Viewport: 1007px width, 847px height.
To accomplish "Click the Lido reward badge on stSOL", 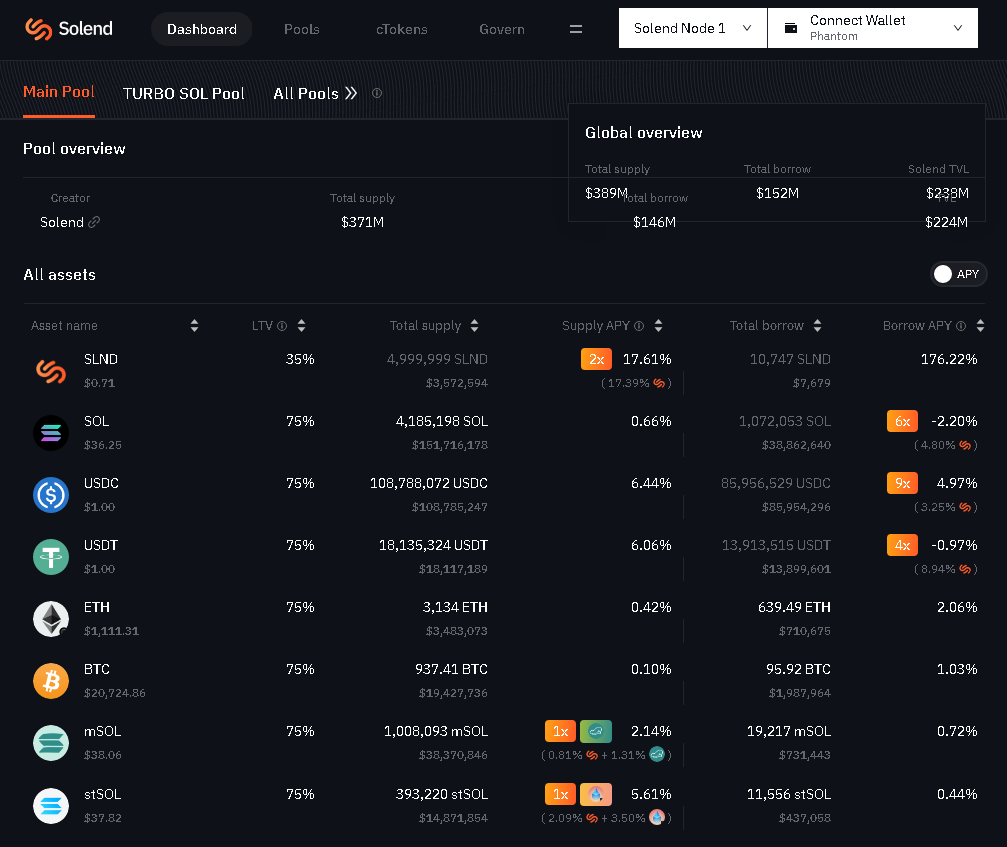I will click(596, 794).
